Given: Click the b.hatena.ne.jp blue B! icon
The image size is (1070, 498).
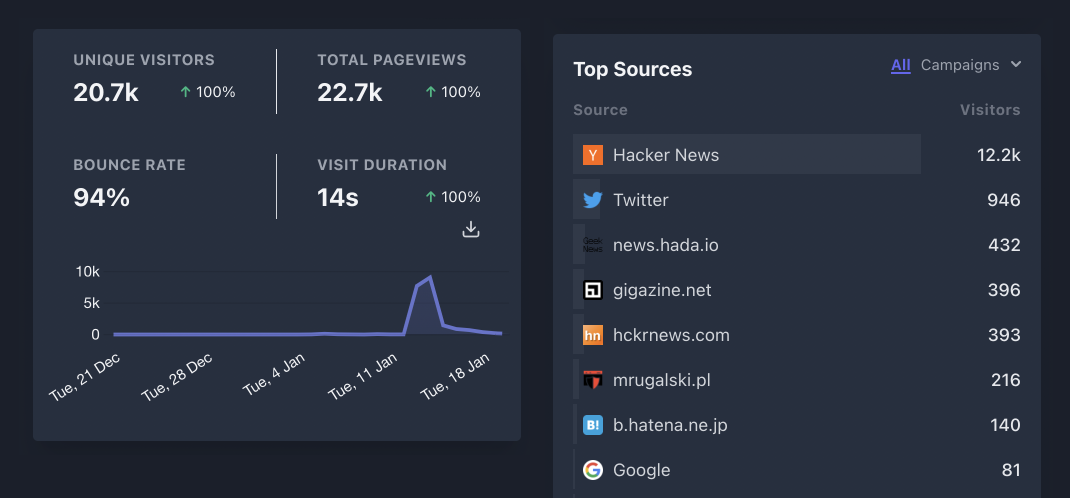Looking at the screenshot, I should [593, 425].
